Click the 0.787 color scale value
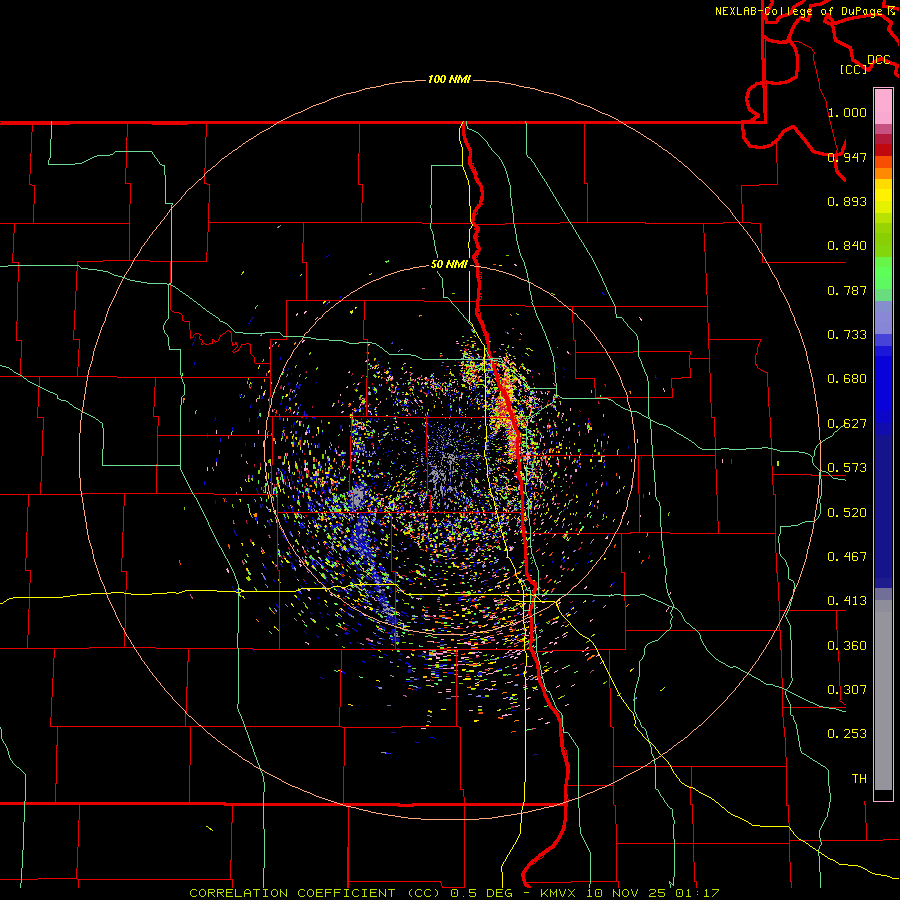900x900 pixels. click(x=847, y=290)
